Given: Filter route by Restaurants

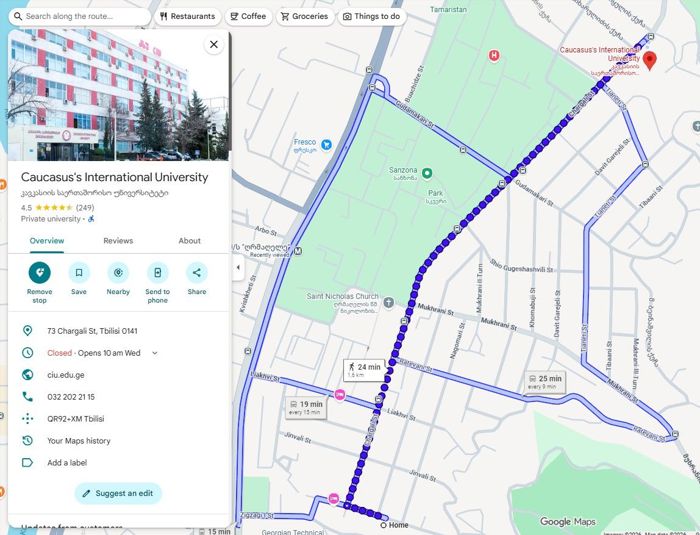Looking at the screenshot, I should (188, 17).
